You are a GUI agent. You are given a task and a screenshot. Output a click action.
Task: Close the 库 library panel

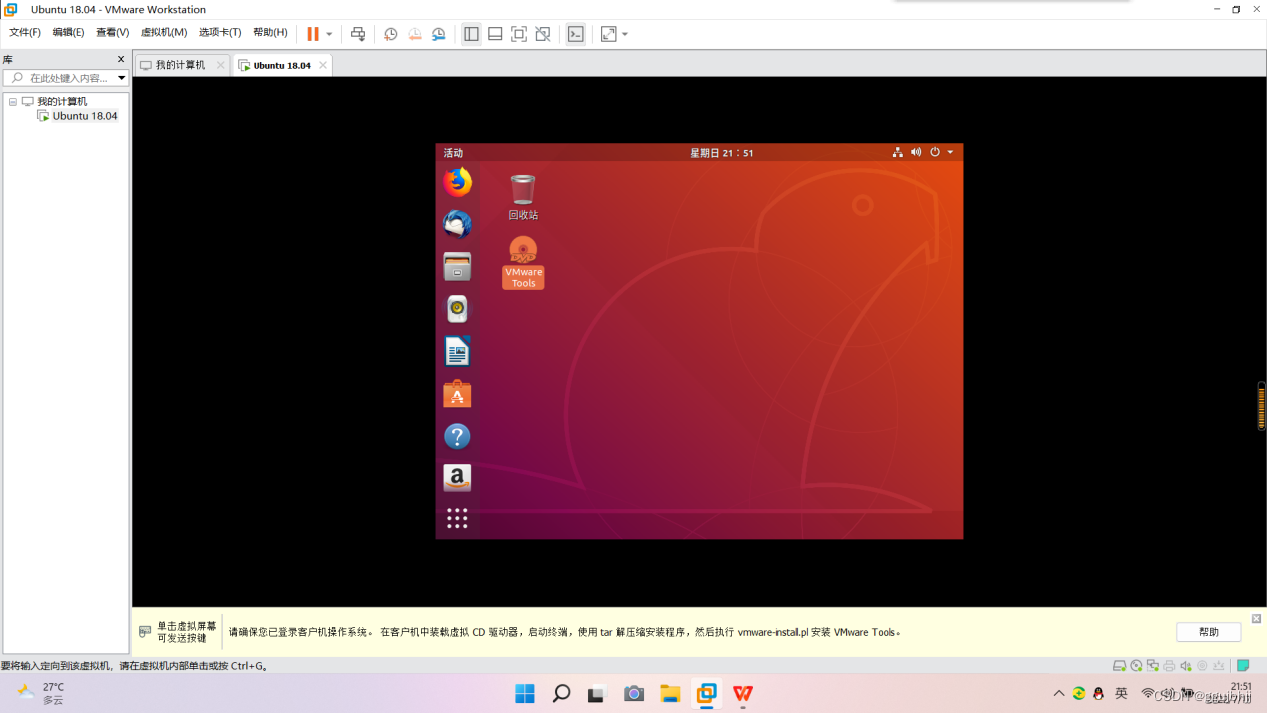(121, 59)
